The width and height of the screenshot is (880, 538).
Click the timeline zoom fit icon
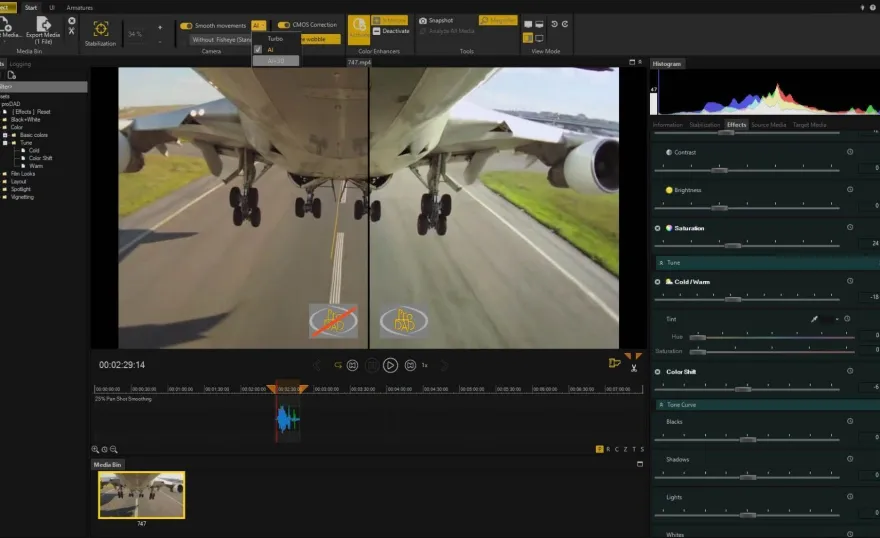[104, 449]
